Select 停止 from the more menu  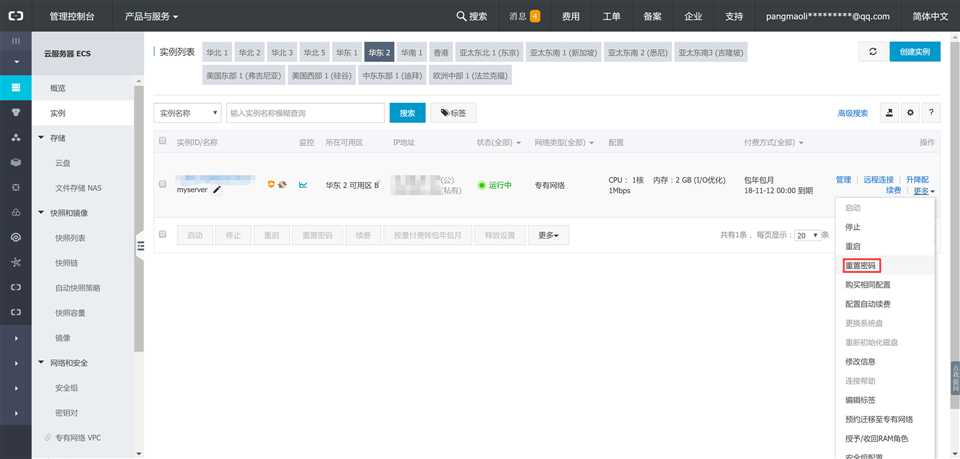(853, 227)
